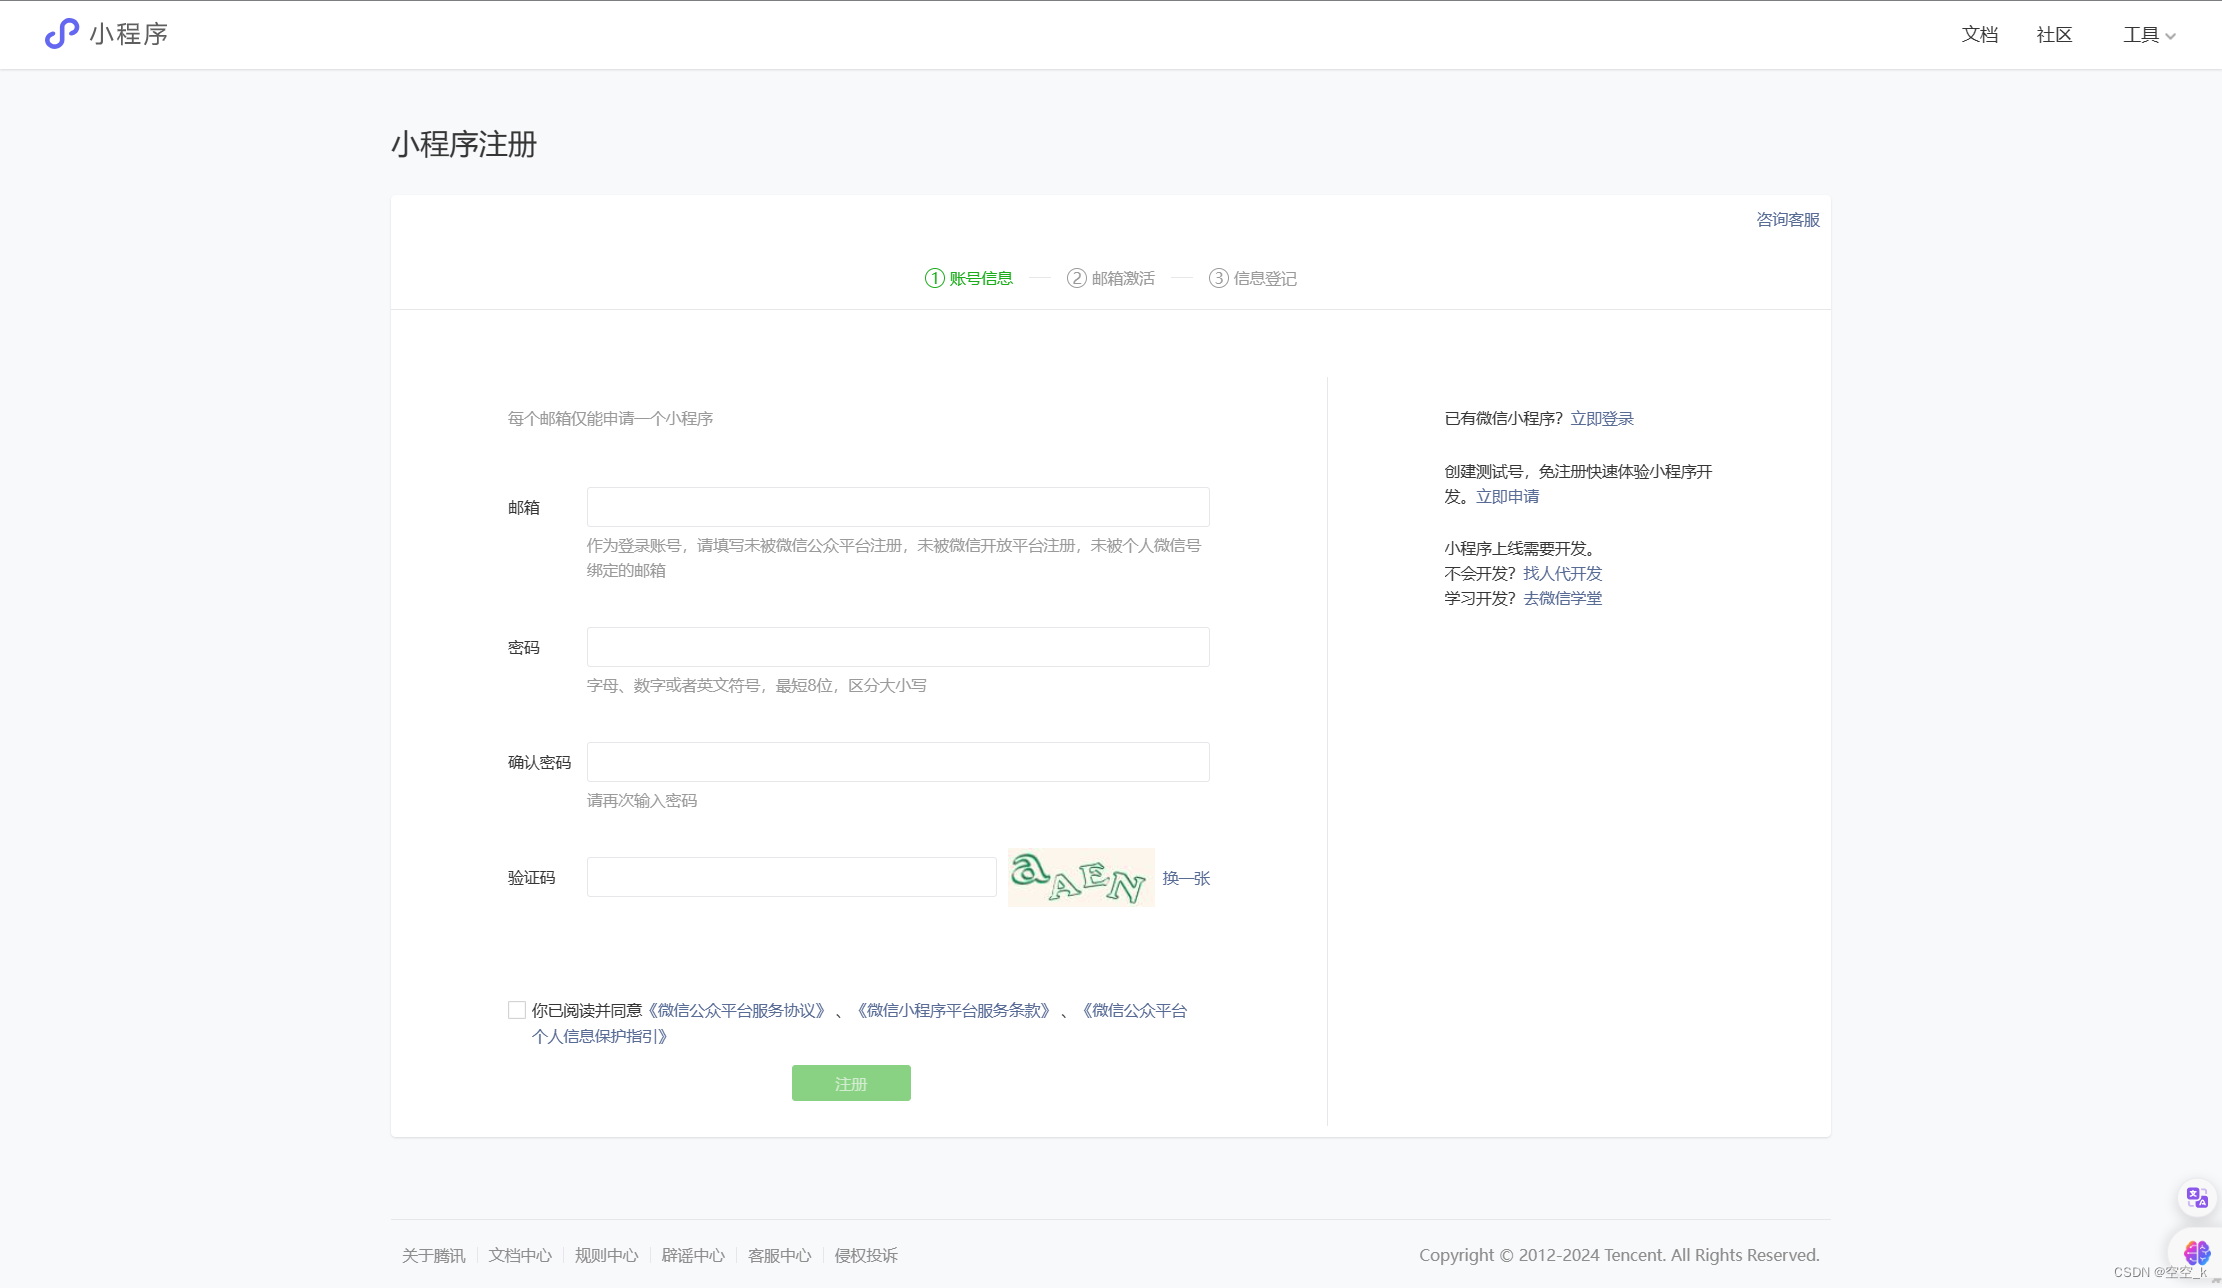Open 《微信小程序平台服务条款》 link
The image size is (2222, 1288).
pyautogui.click(x=954, y=1010)
